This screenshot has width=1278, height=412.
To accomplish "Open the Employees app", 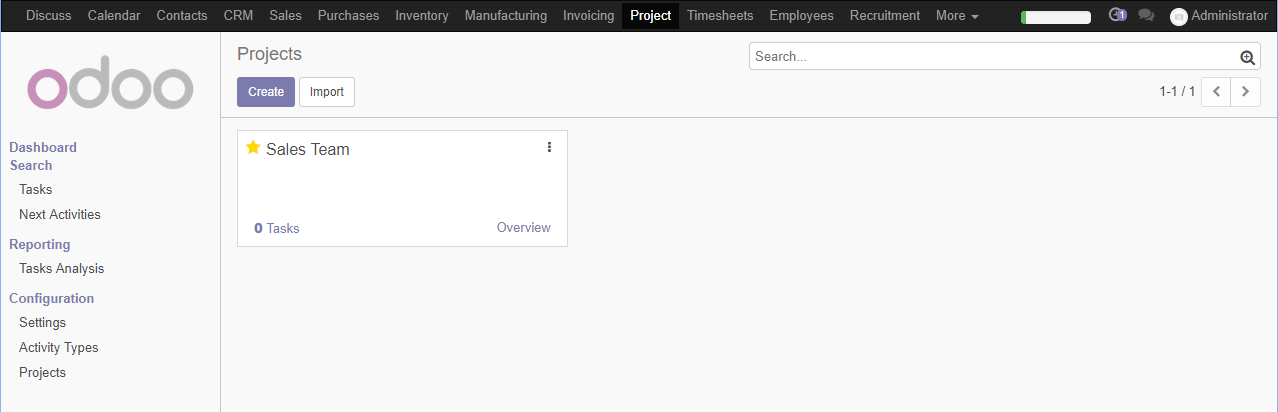I will [802, 15].
